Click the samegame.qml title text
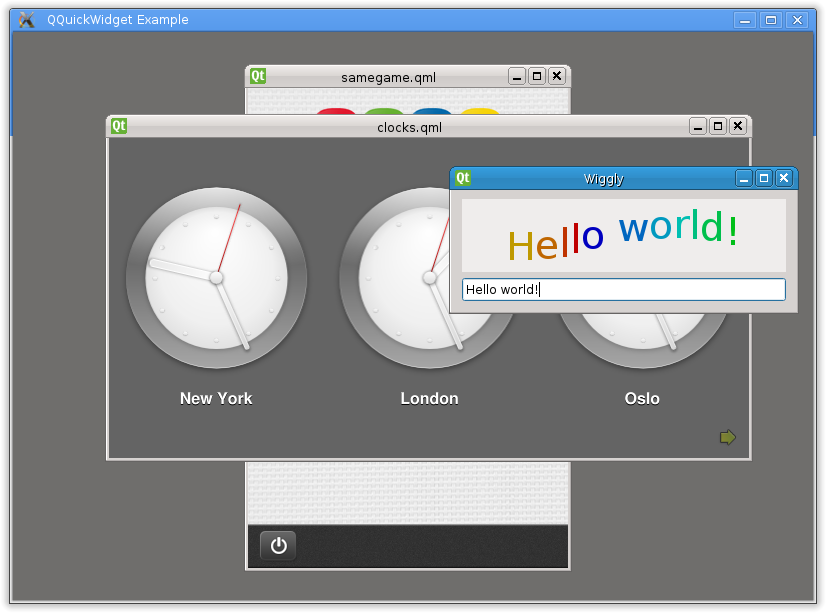The height and width of the screenshot is (613, 826). (388, 77)
